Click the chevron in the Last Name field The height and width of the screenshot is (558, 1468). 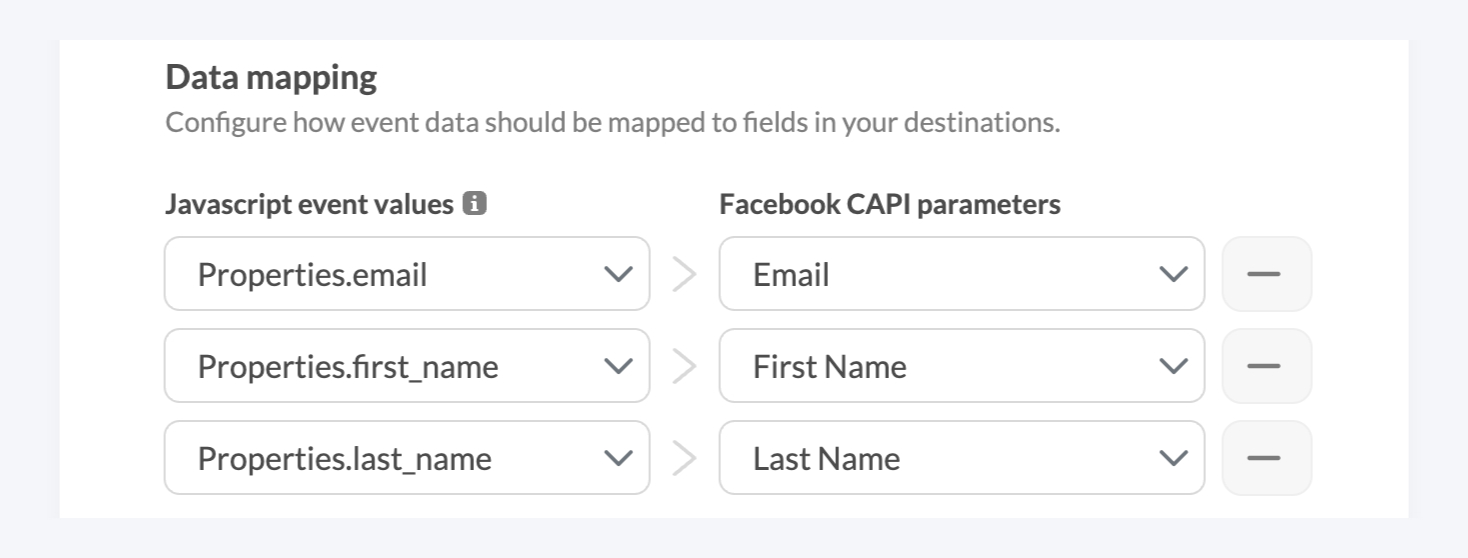click(1172, 459)
